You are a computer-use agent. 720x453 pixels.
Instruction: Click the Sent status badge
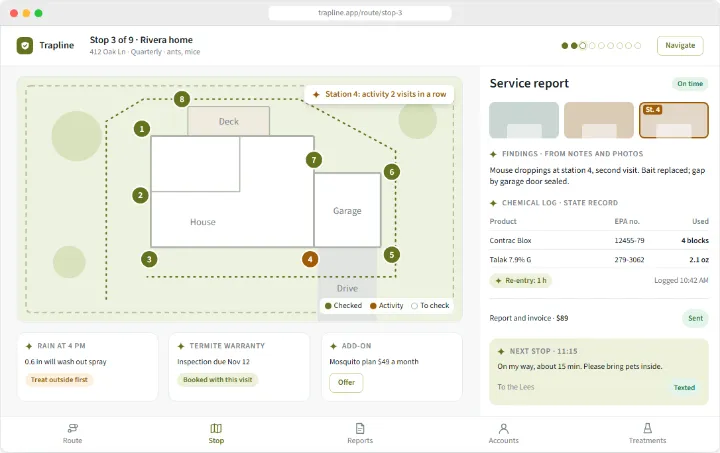click(x=695, y=319)
